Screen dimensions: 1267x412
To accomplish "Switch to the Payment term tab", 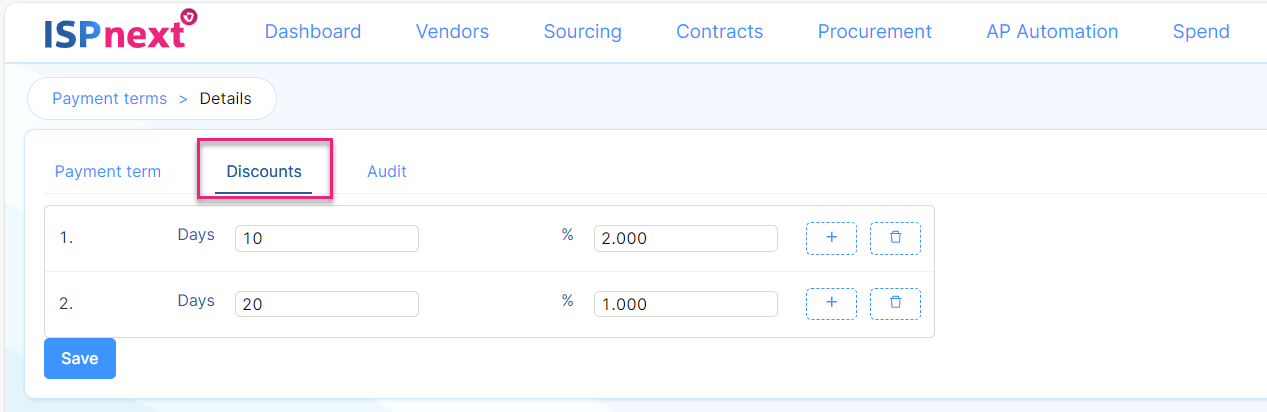I will (x=107, y=171).
